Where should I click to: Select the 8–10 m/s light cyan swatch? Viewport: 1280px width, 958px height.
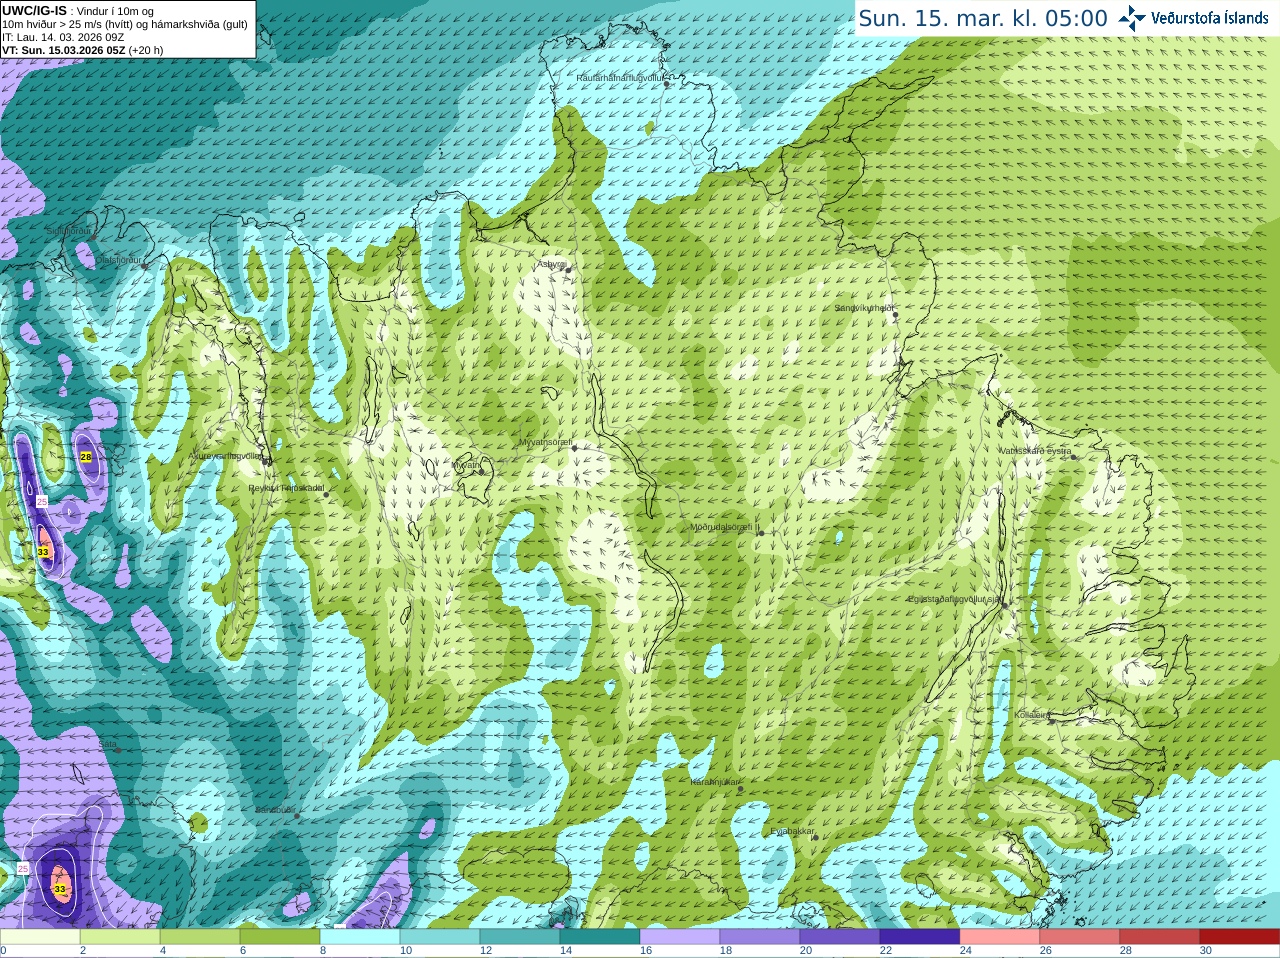tap(360, 937)
